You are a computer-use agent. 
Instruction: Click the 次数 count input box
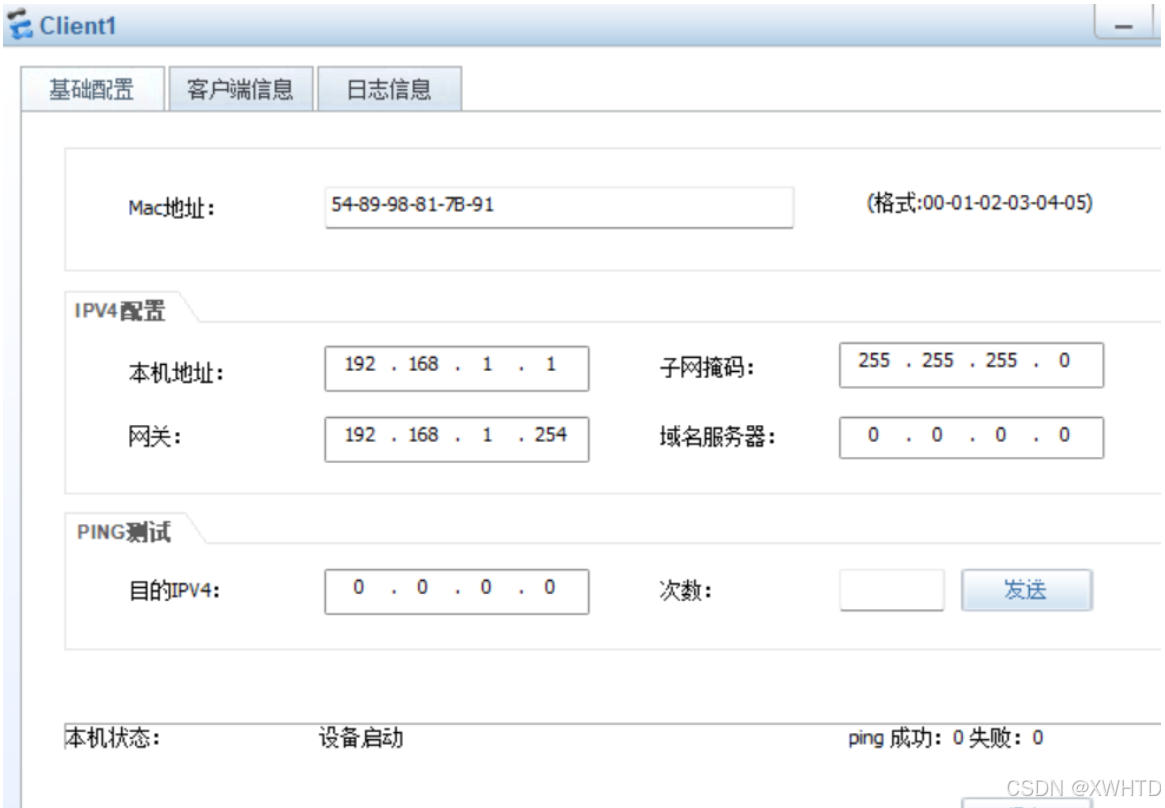click(892, 590)
